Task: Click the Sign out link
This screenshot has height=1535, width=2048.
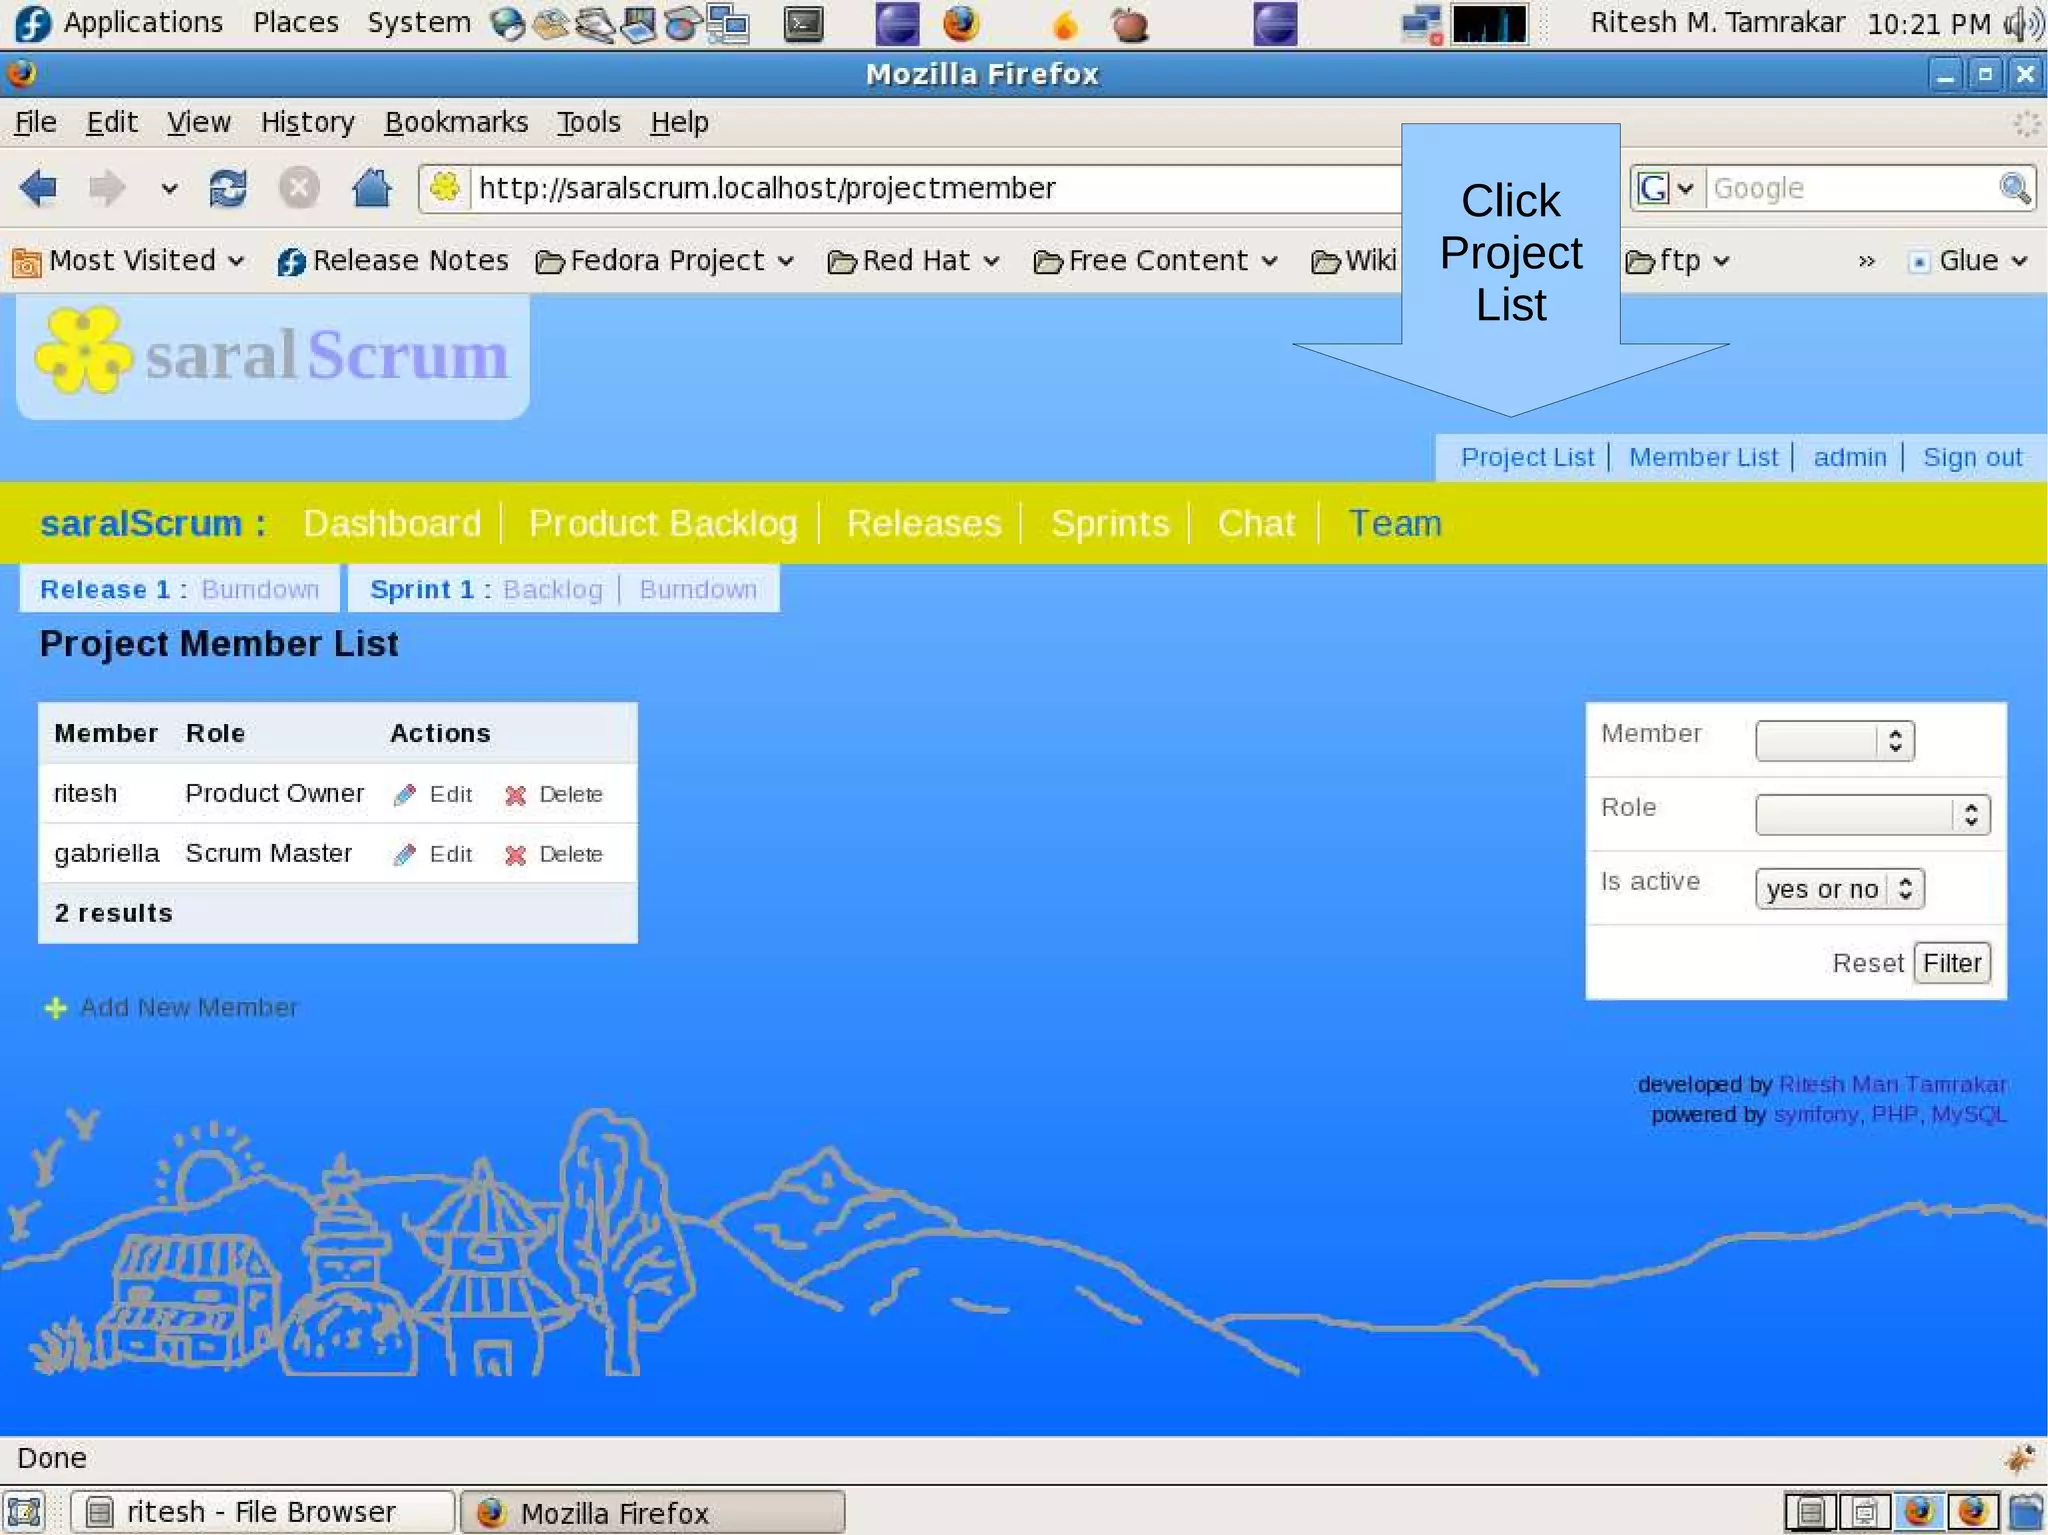Action: point(1971,458)
